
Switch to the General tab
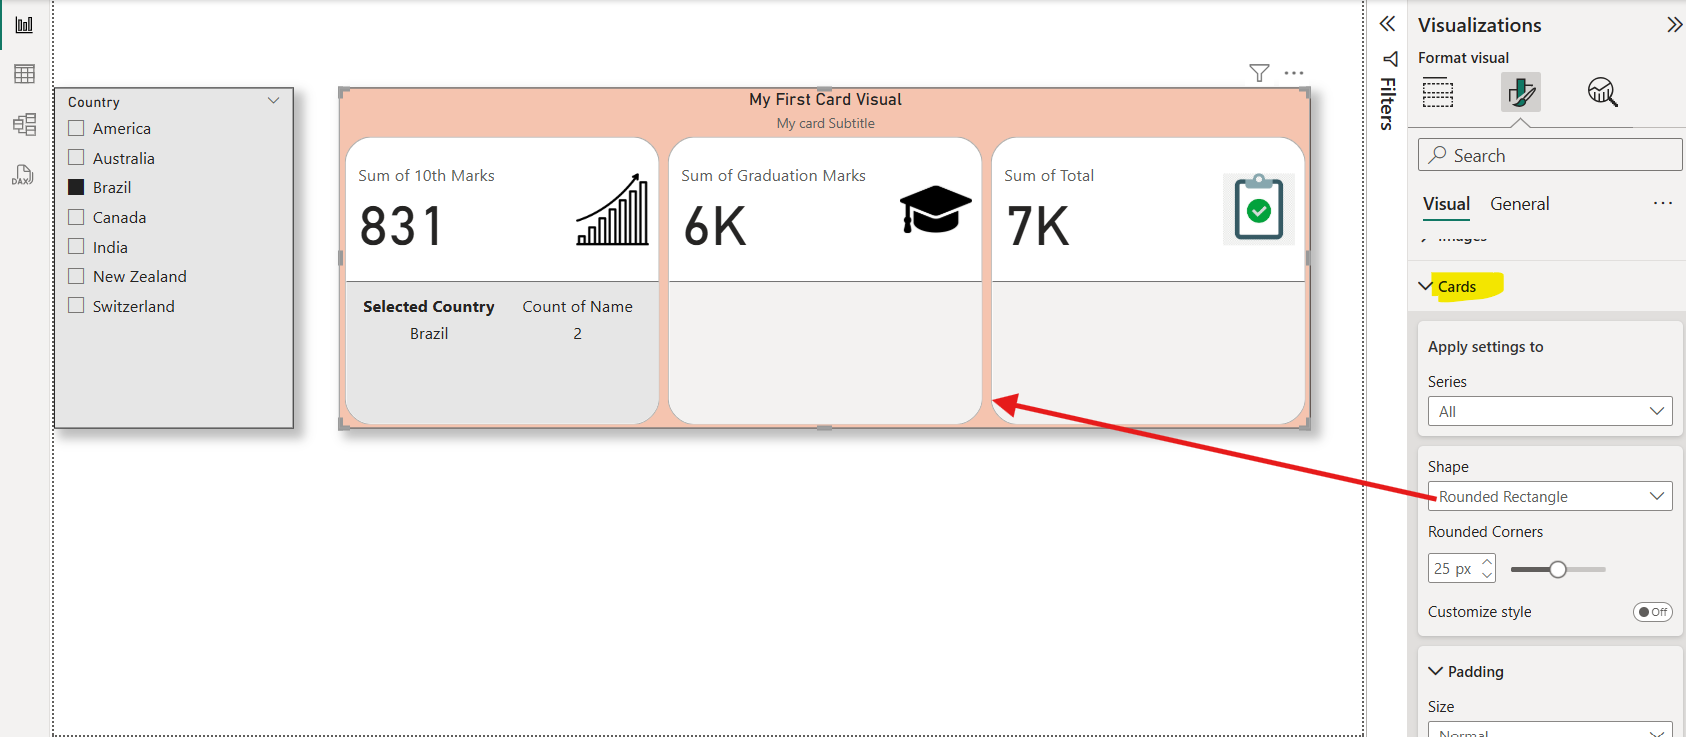(x=1519, y=204)
